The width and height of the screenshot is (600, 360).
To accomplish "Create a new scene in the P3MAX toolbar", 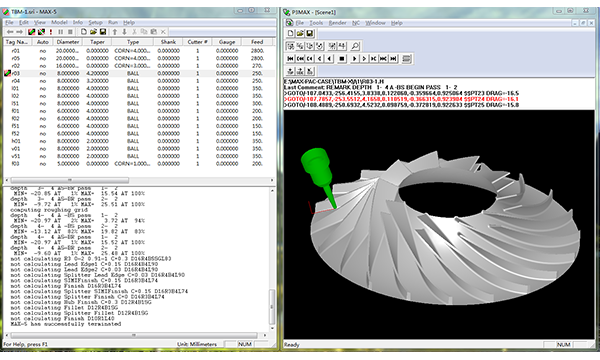I will [290, 34].
